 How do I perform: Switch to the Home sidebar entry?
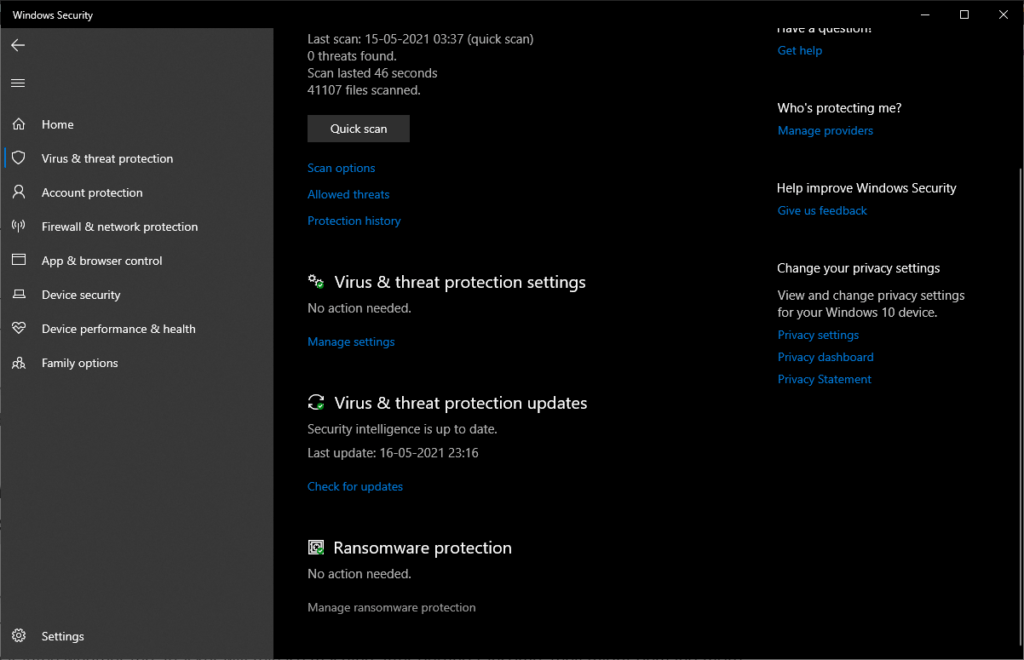click(x=57, y=123)
